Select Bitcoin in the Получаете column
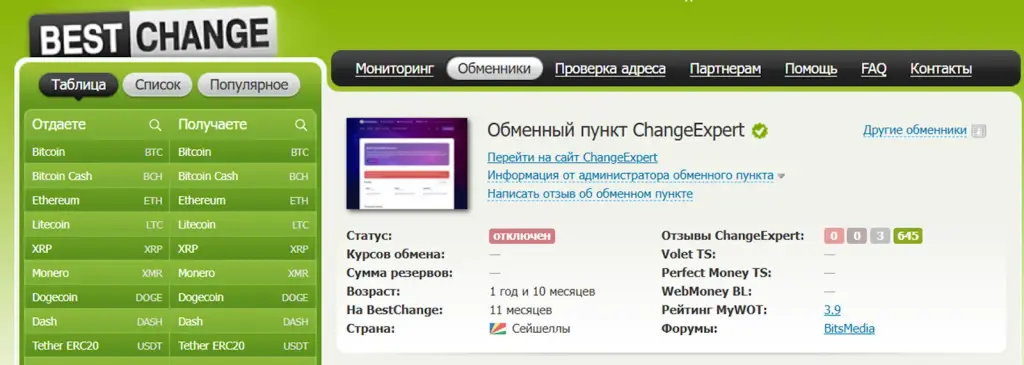1024x365 pixels. [x=243, y=152]
